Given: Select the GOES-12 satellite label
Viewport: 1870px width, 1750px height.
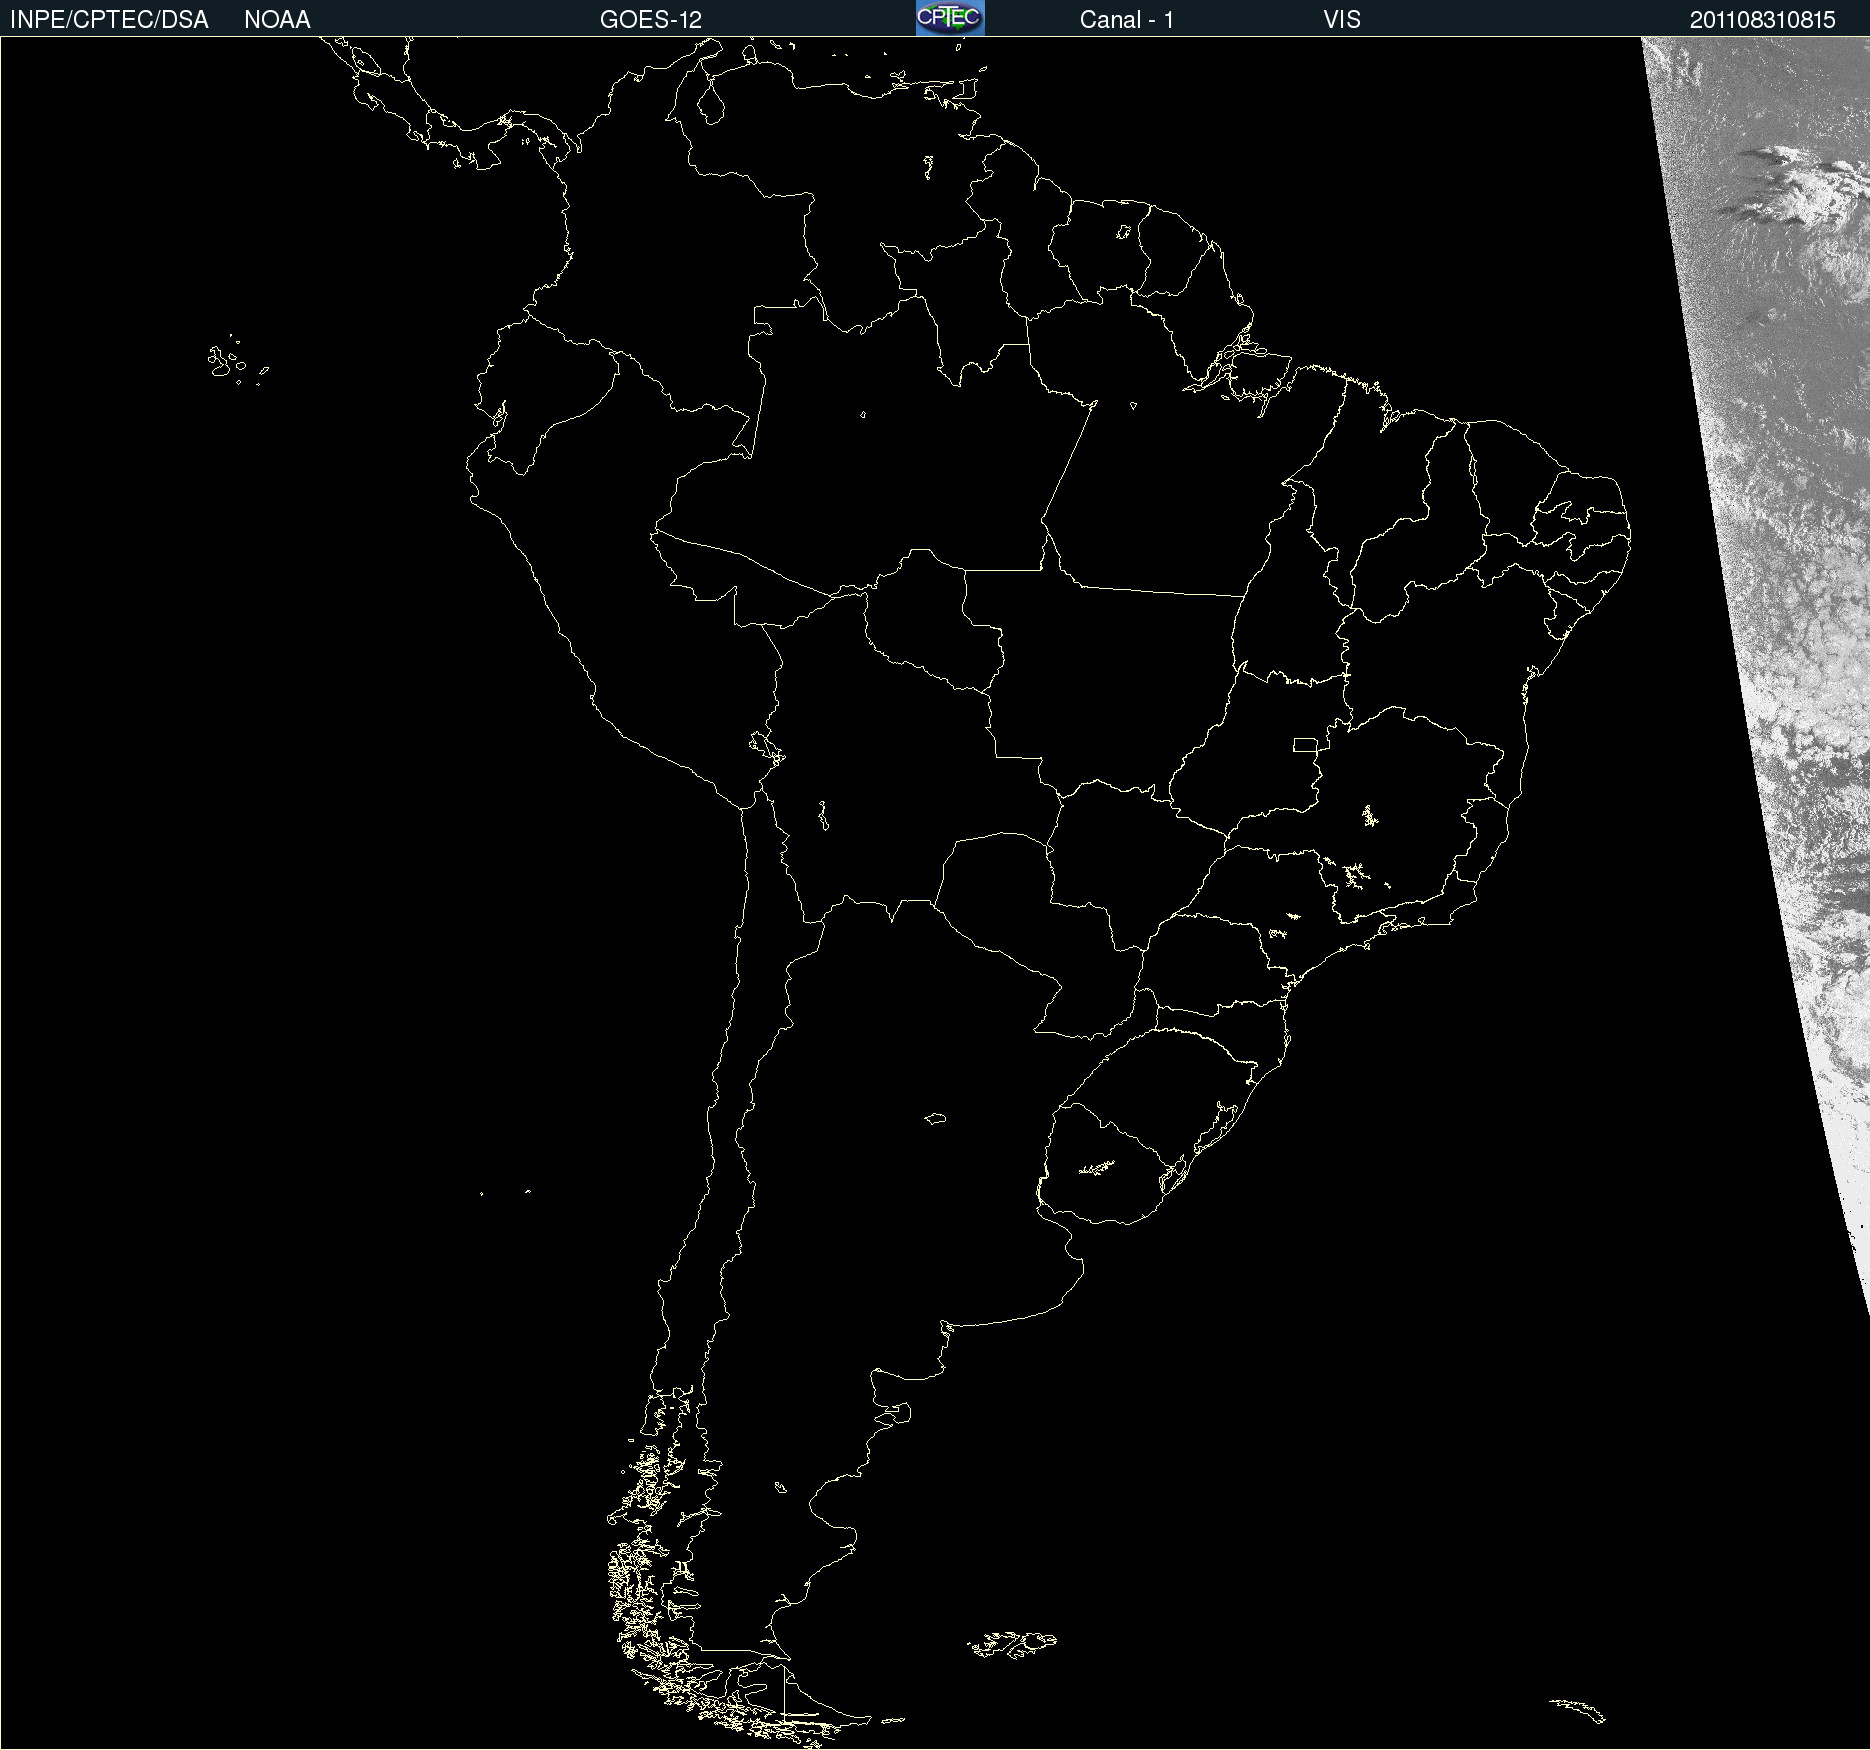Looking at the screenshot, I should pyautogui.click(x=651, y=20).
